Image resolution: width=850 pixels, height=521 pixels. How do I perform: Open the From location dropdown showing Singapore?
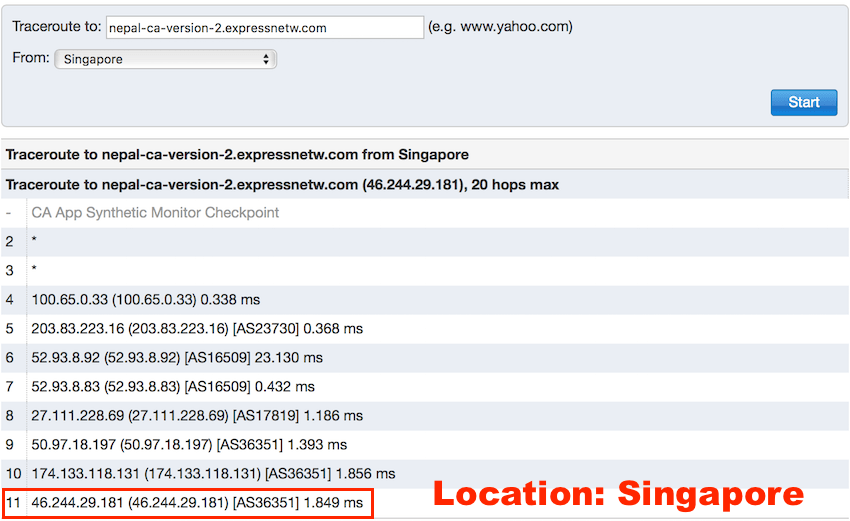(x=165, y=59)
